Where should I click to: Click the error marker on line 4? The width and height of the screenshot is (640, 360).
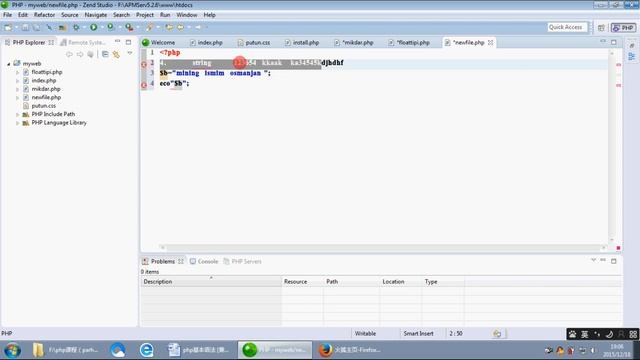tap(144, 85)
